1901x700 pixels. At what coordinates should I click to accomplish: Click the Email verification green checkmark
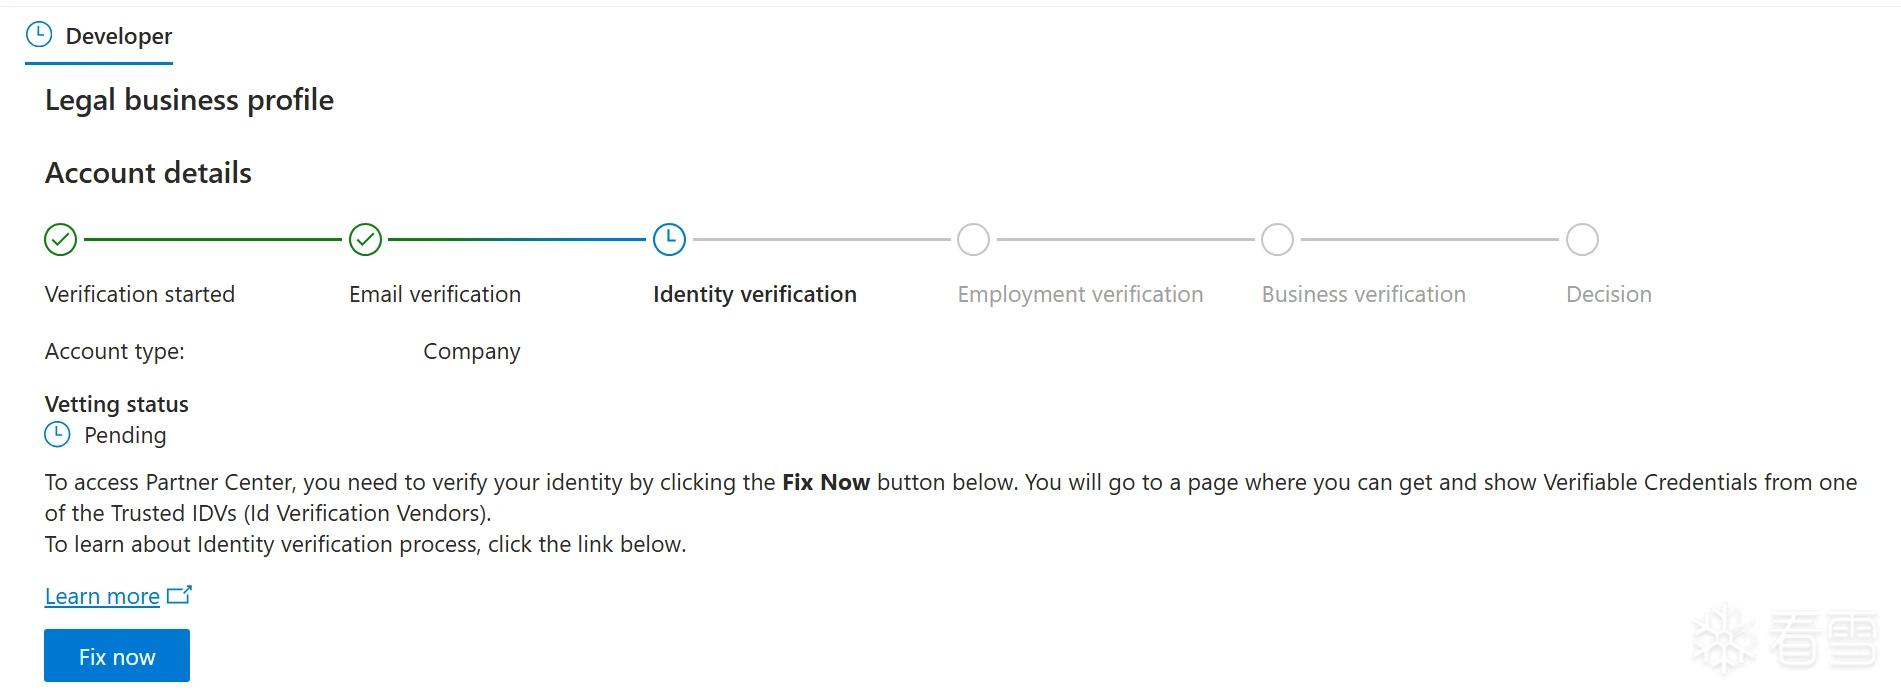pos(365,240)
